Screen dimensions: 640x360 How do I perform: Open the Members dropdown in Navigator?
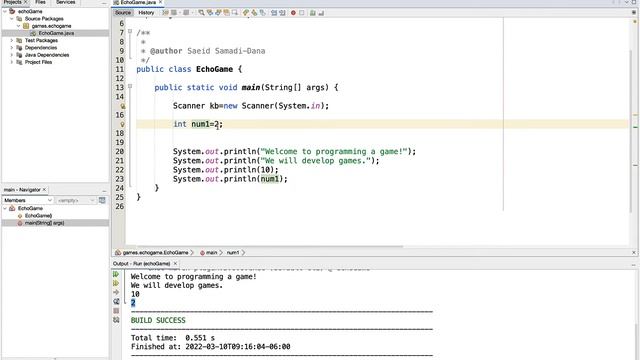(28, 200)
